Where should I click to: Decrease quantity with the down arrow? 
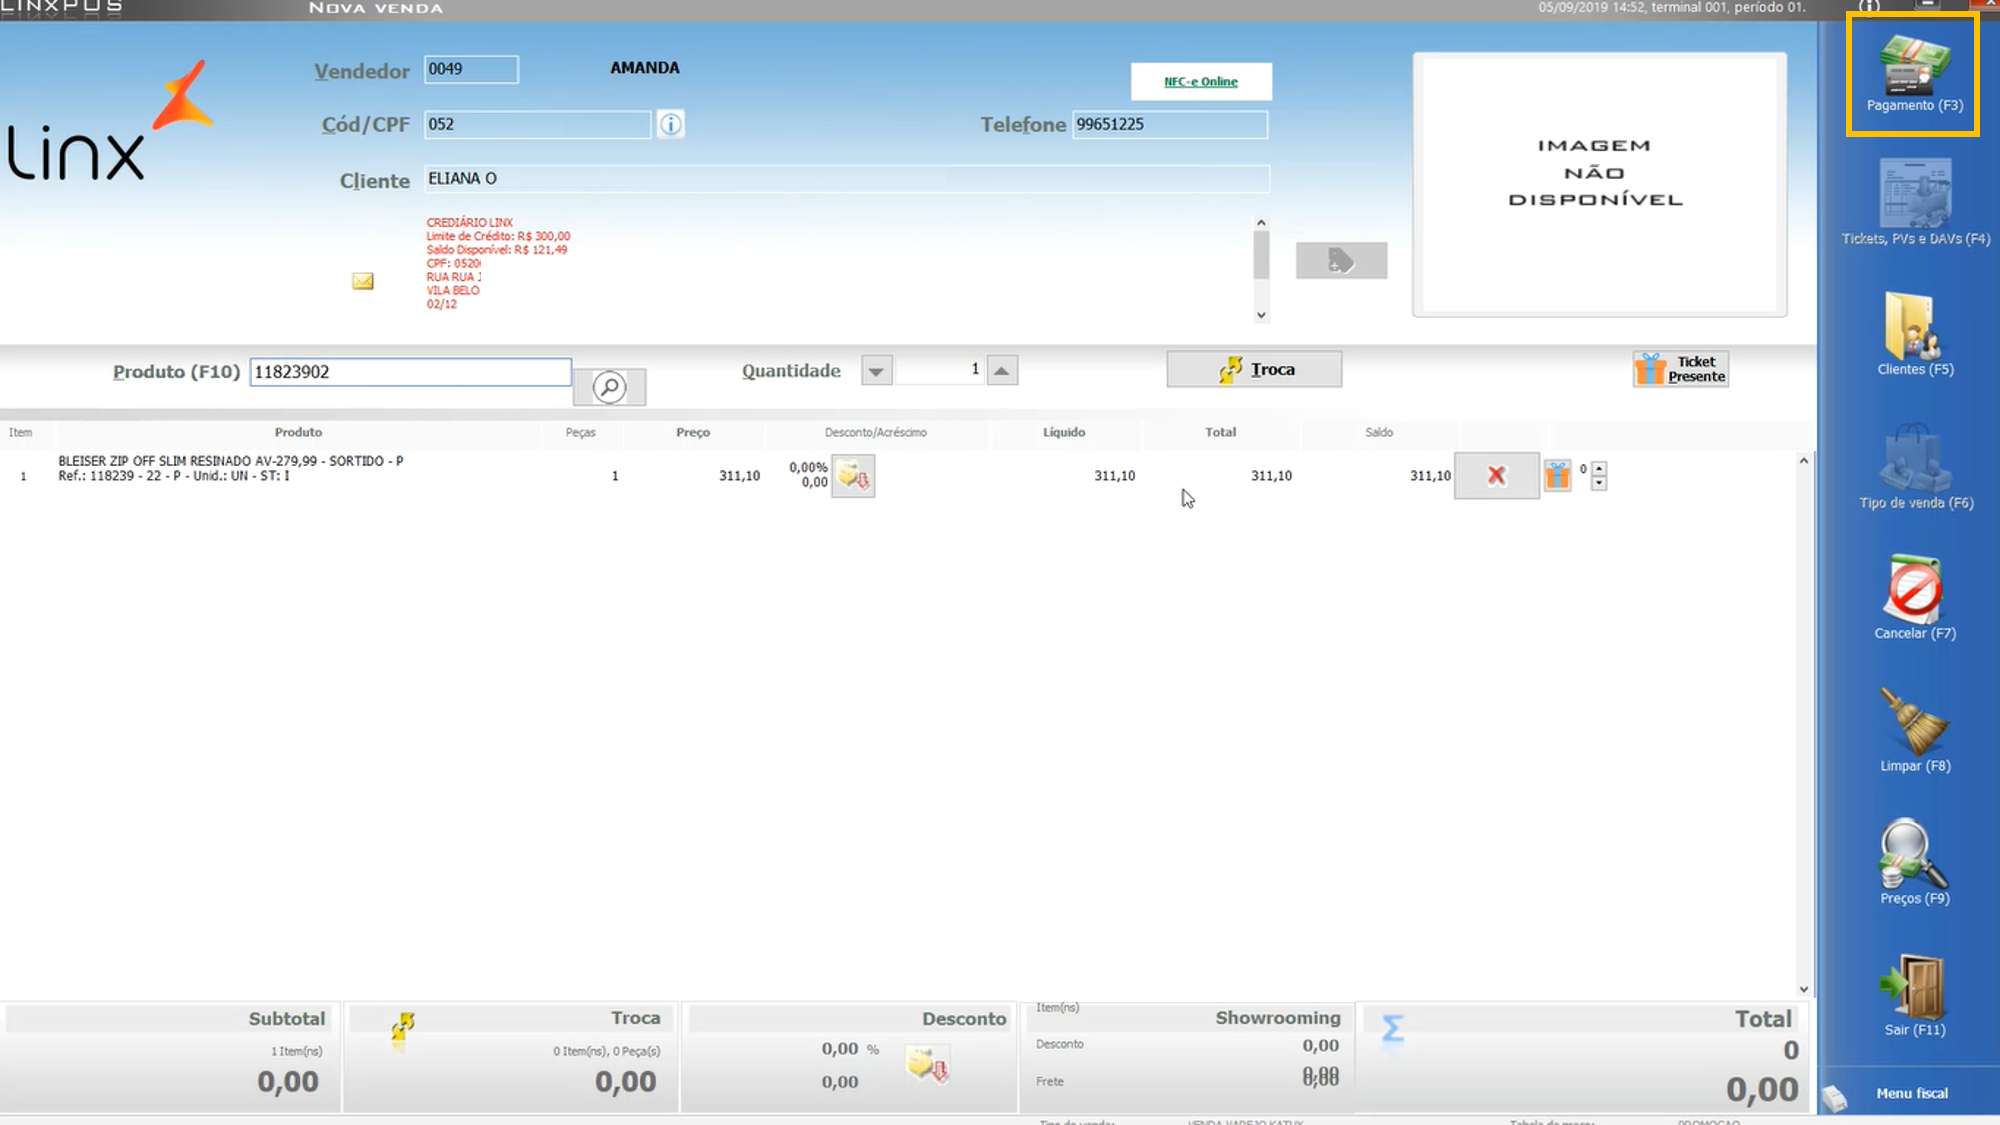(x=876, y=371)
